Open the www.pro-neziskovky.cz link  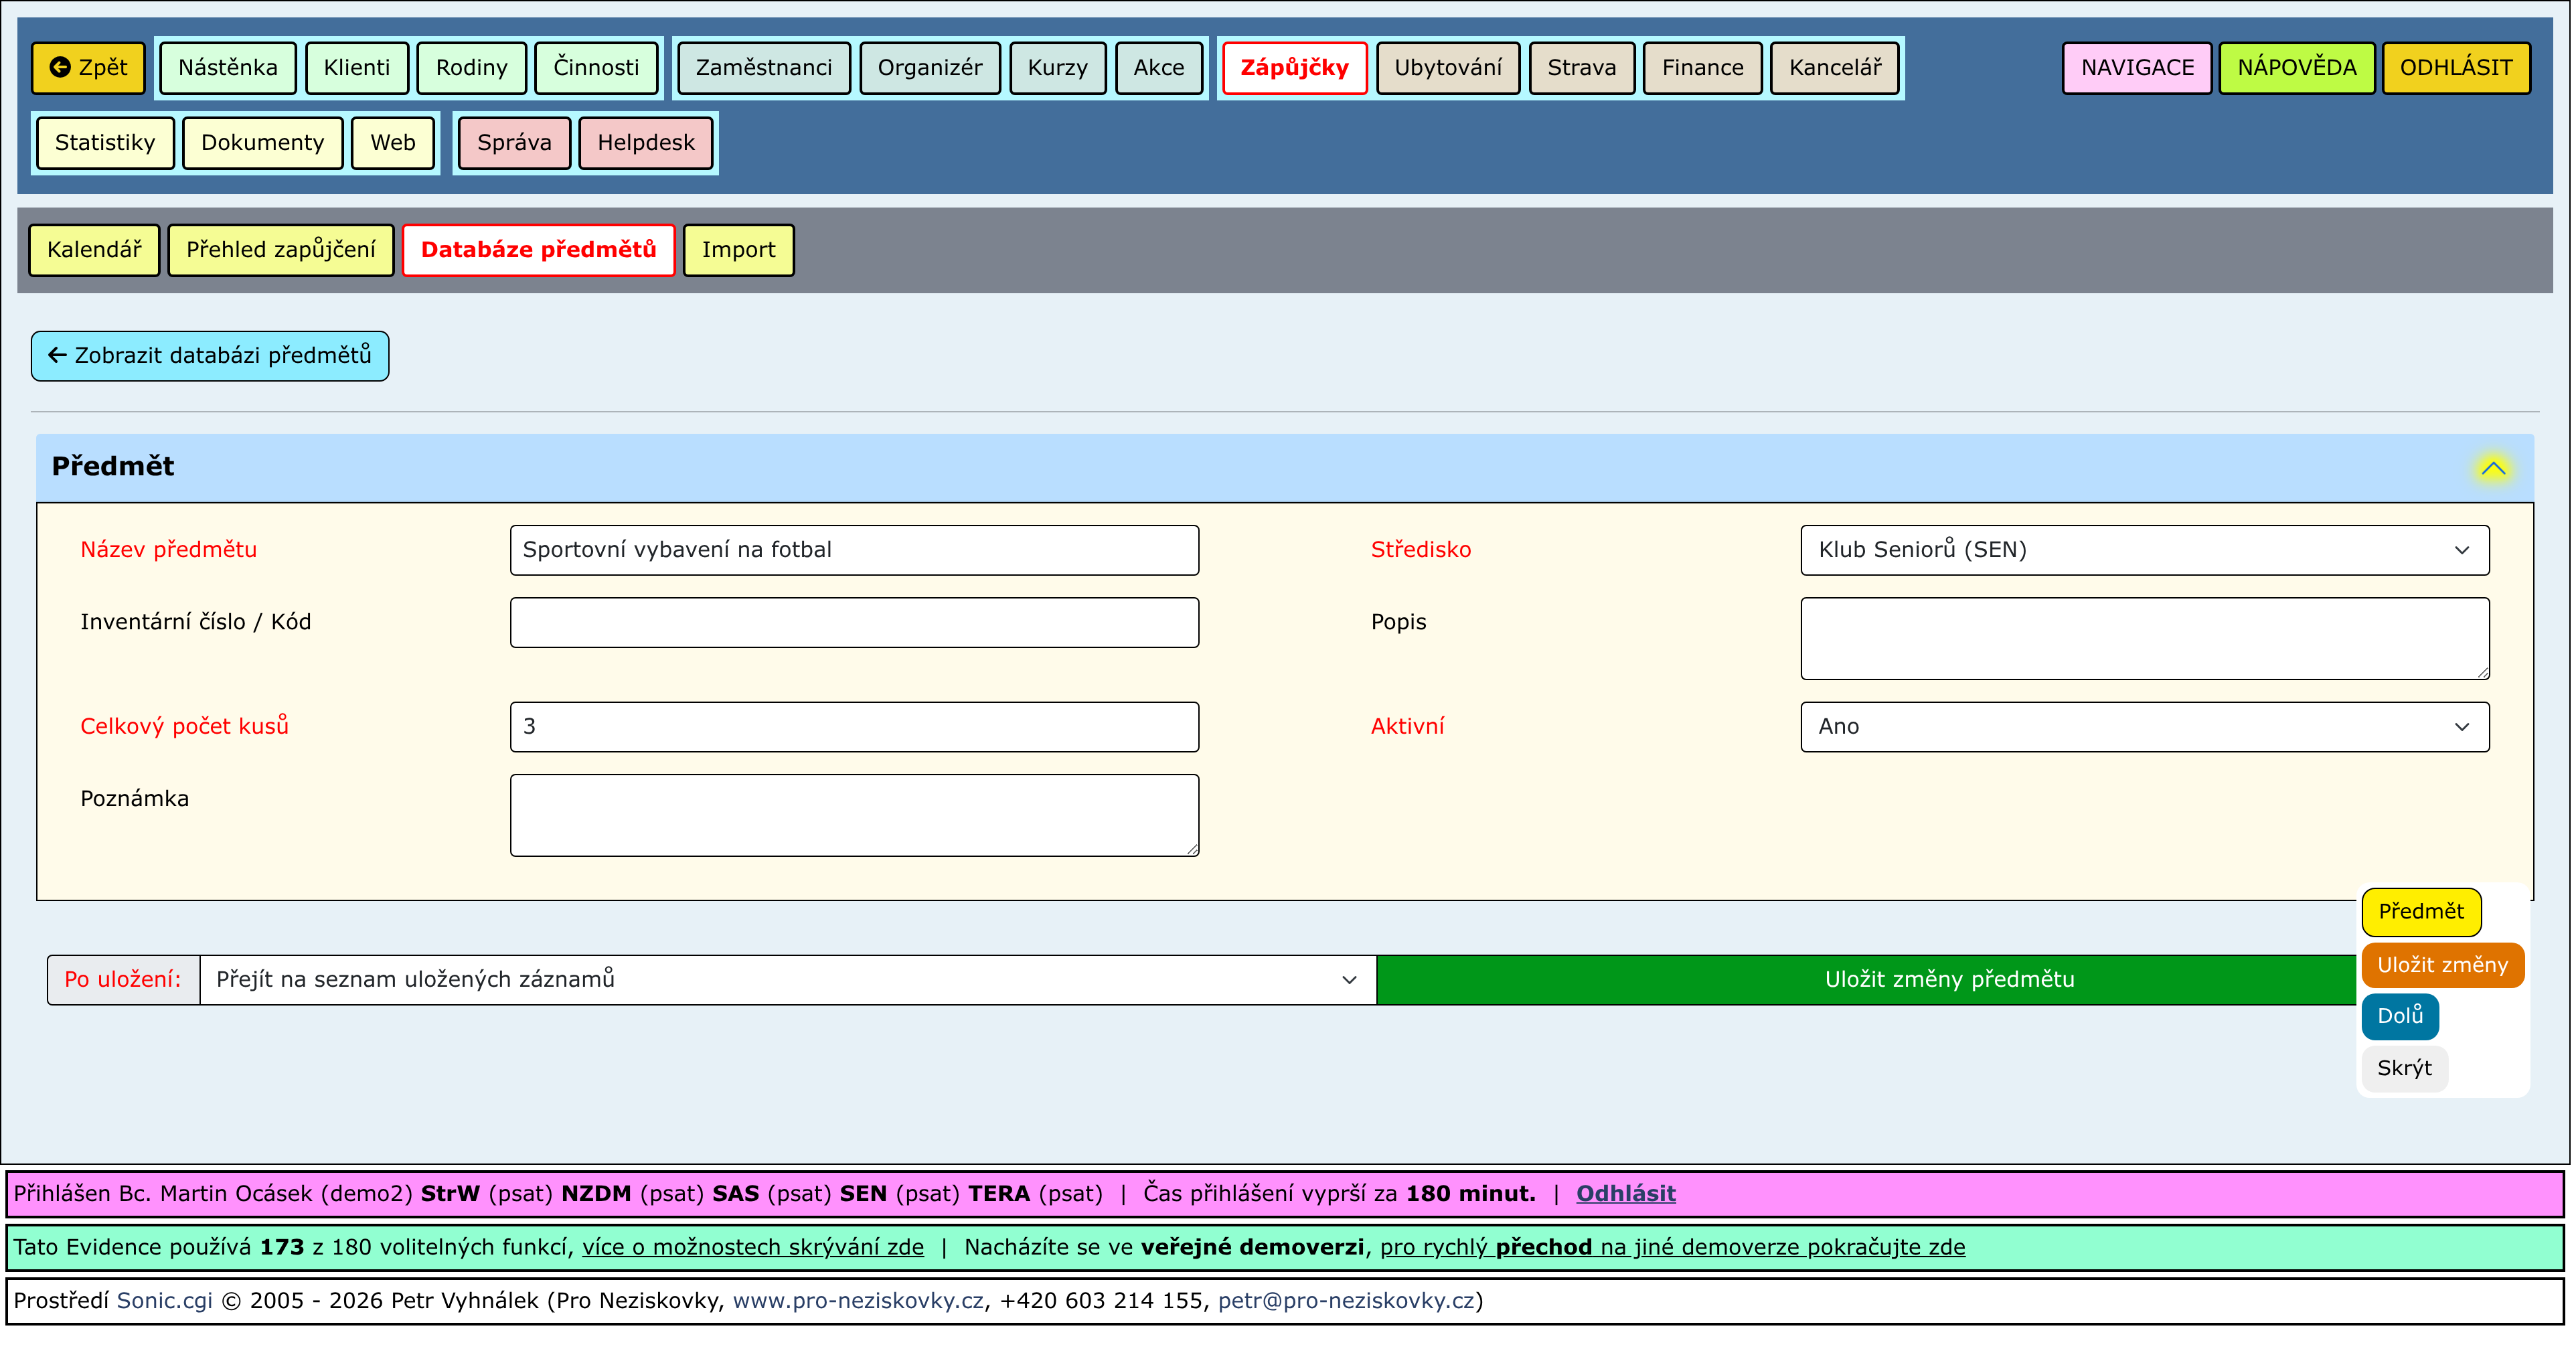coord(858,1301)
